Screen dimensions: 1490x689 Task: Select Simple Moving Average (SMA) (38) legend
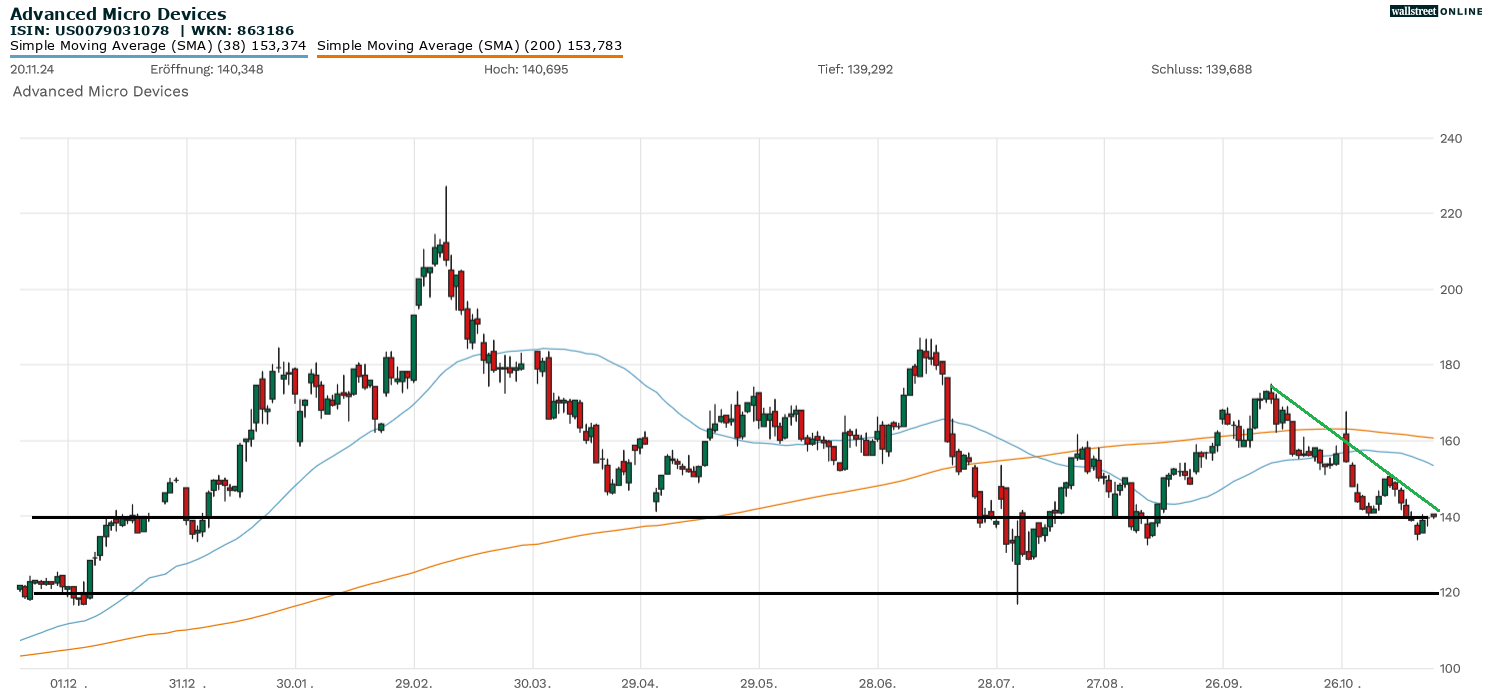pyautogui.click(x=158, y=46)
